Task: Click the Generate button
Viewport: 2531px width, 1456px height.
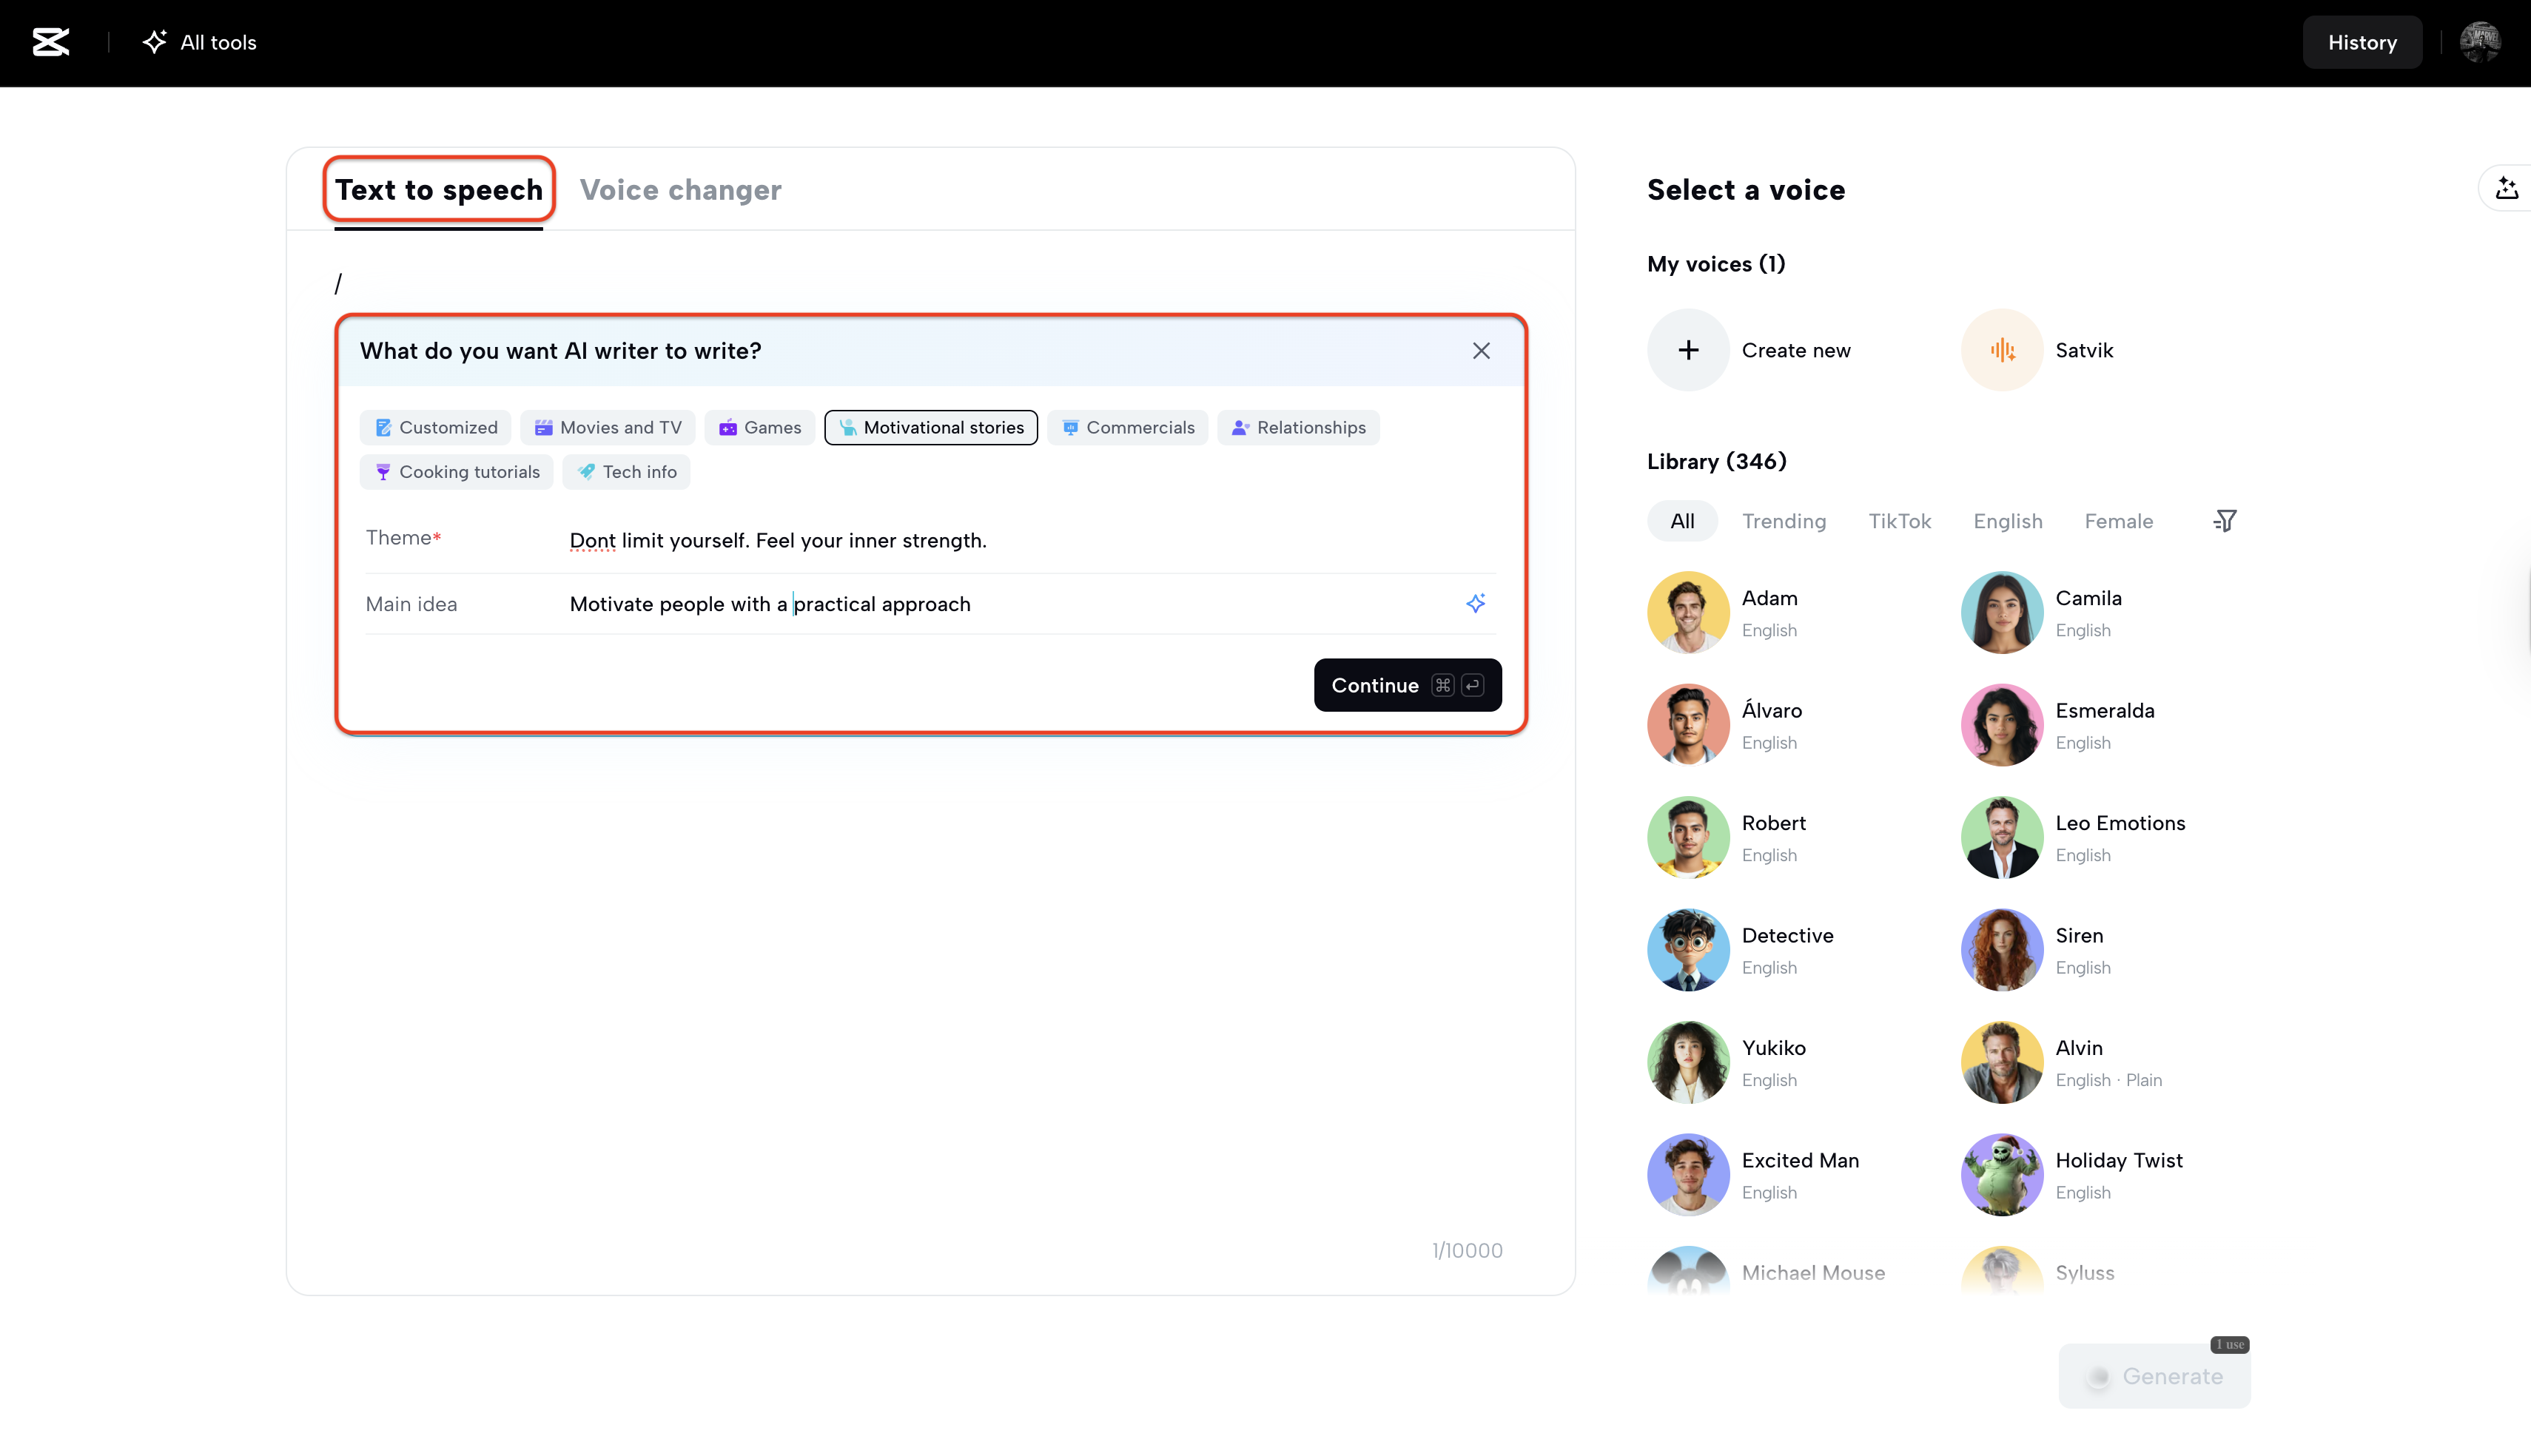Action: pos(2154,1375)
